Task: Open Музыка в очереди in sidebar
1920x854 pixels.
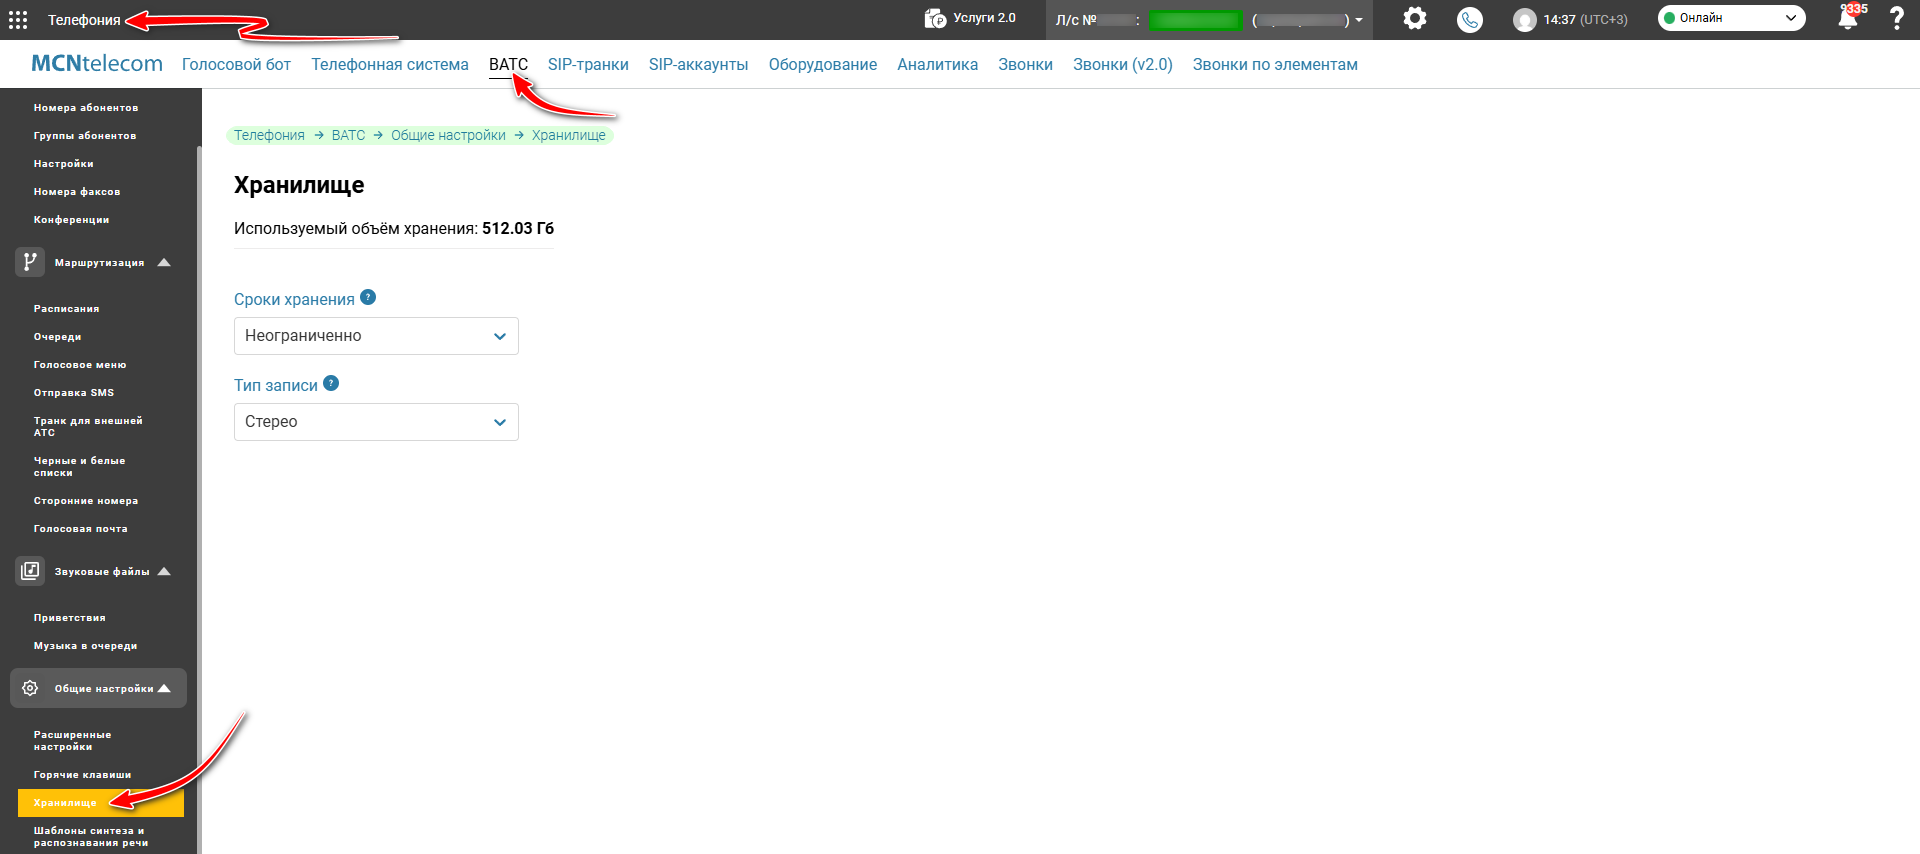Action: (x=85, y=645)
